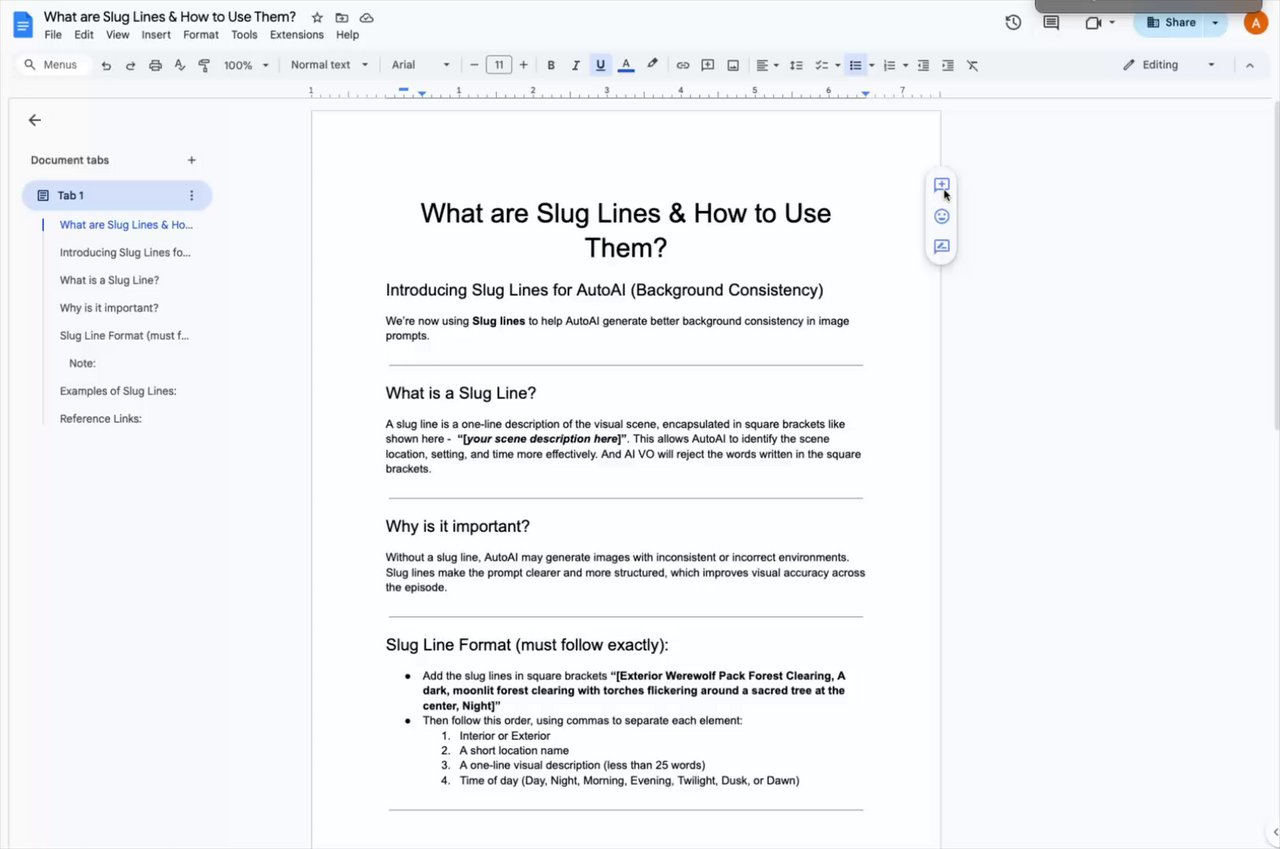
Task: Clear formatting icon
Action: (x=972, y=65)
